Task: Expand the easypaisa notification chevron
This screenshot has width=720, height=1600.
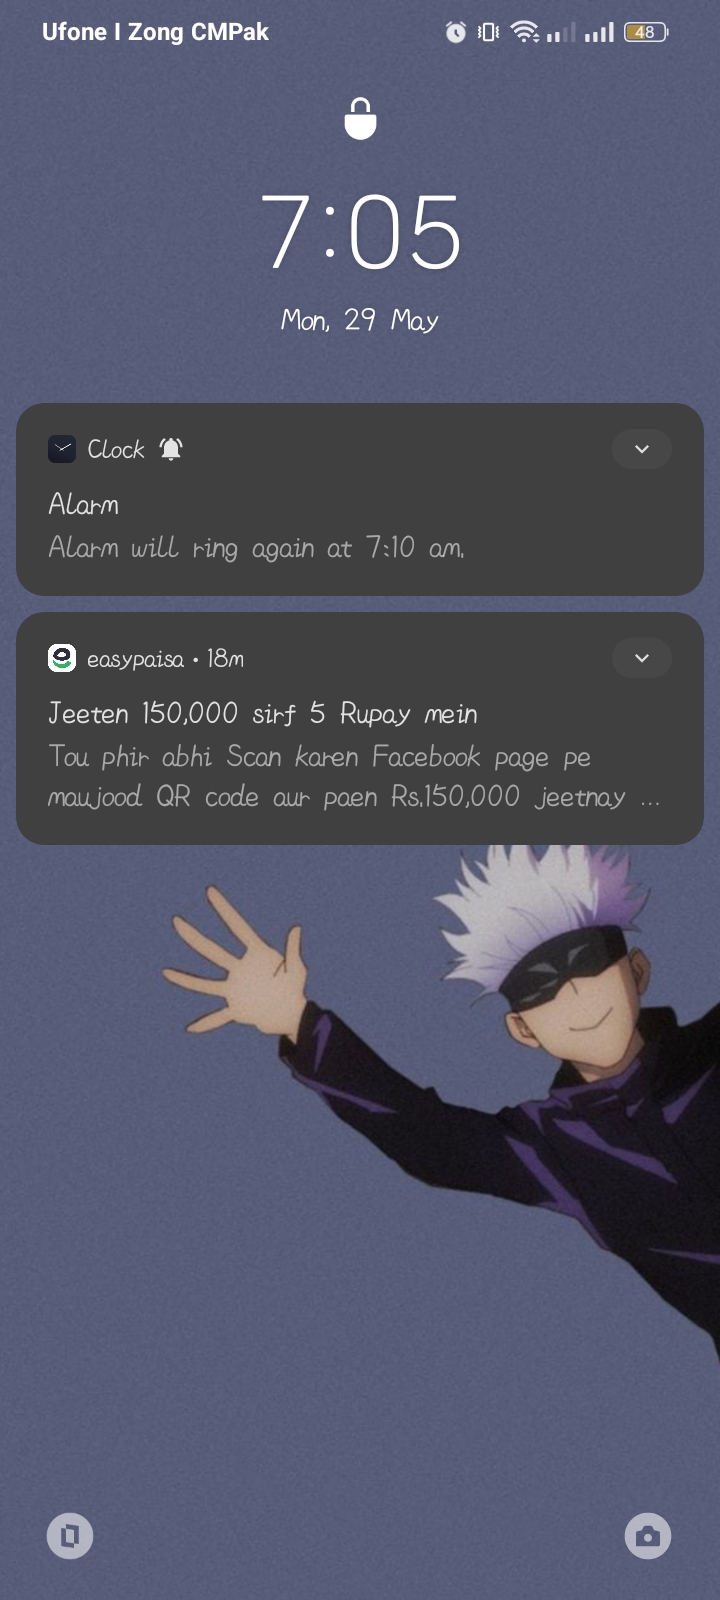Action: coord(642,658)
